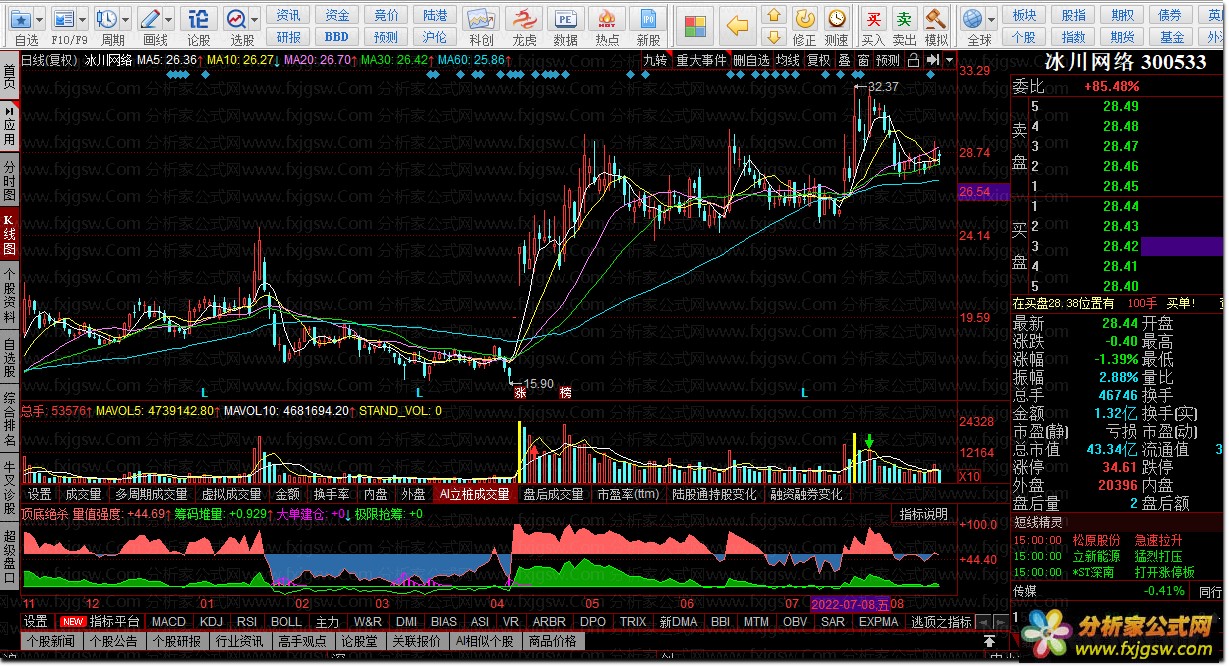Open the F10/F9 company info icon

click(x=63, y=19)
